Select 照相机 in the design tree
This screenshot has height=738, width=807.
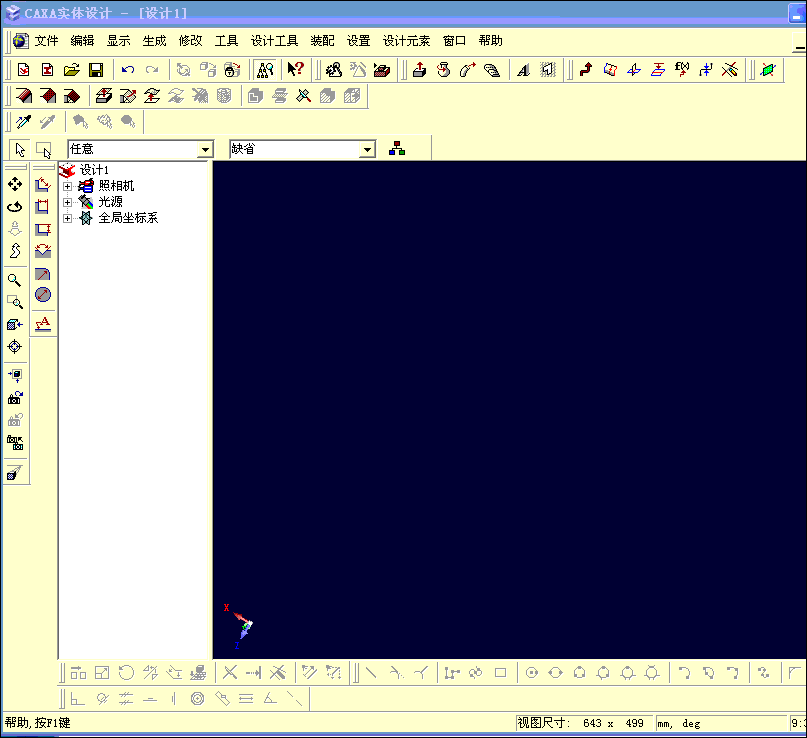click(x=116, y=186)
